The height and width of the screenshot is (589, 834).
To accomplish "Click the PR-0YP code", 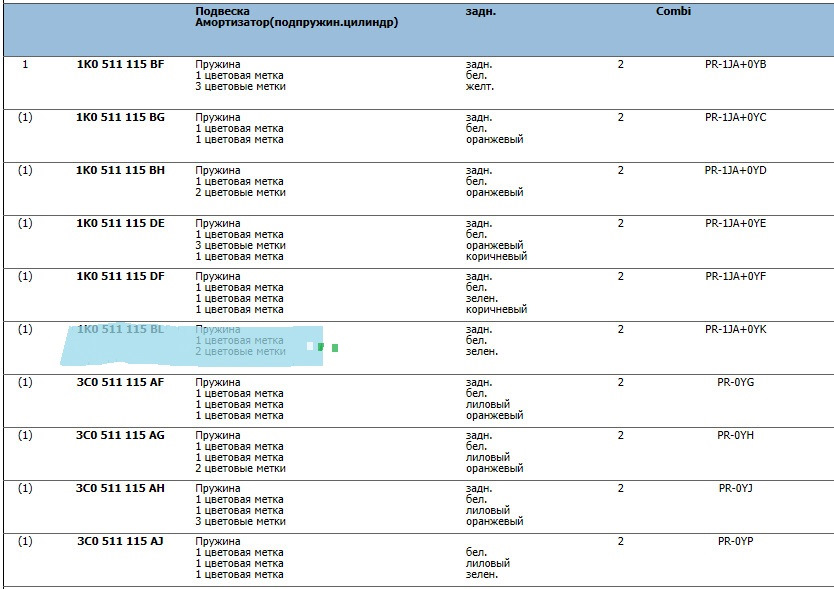I will pyautogui.click(x=736, y=541).
